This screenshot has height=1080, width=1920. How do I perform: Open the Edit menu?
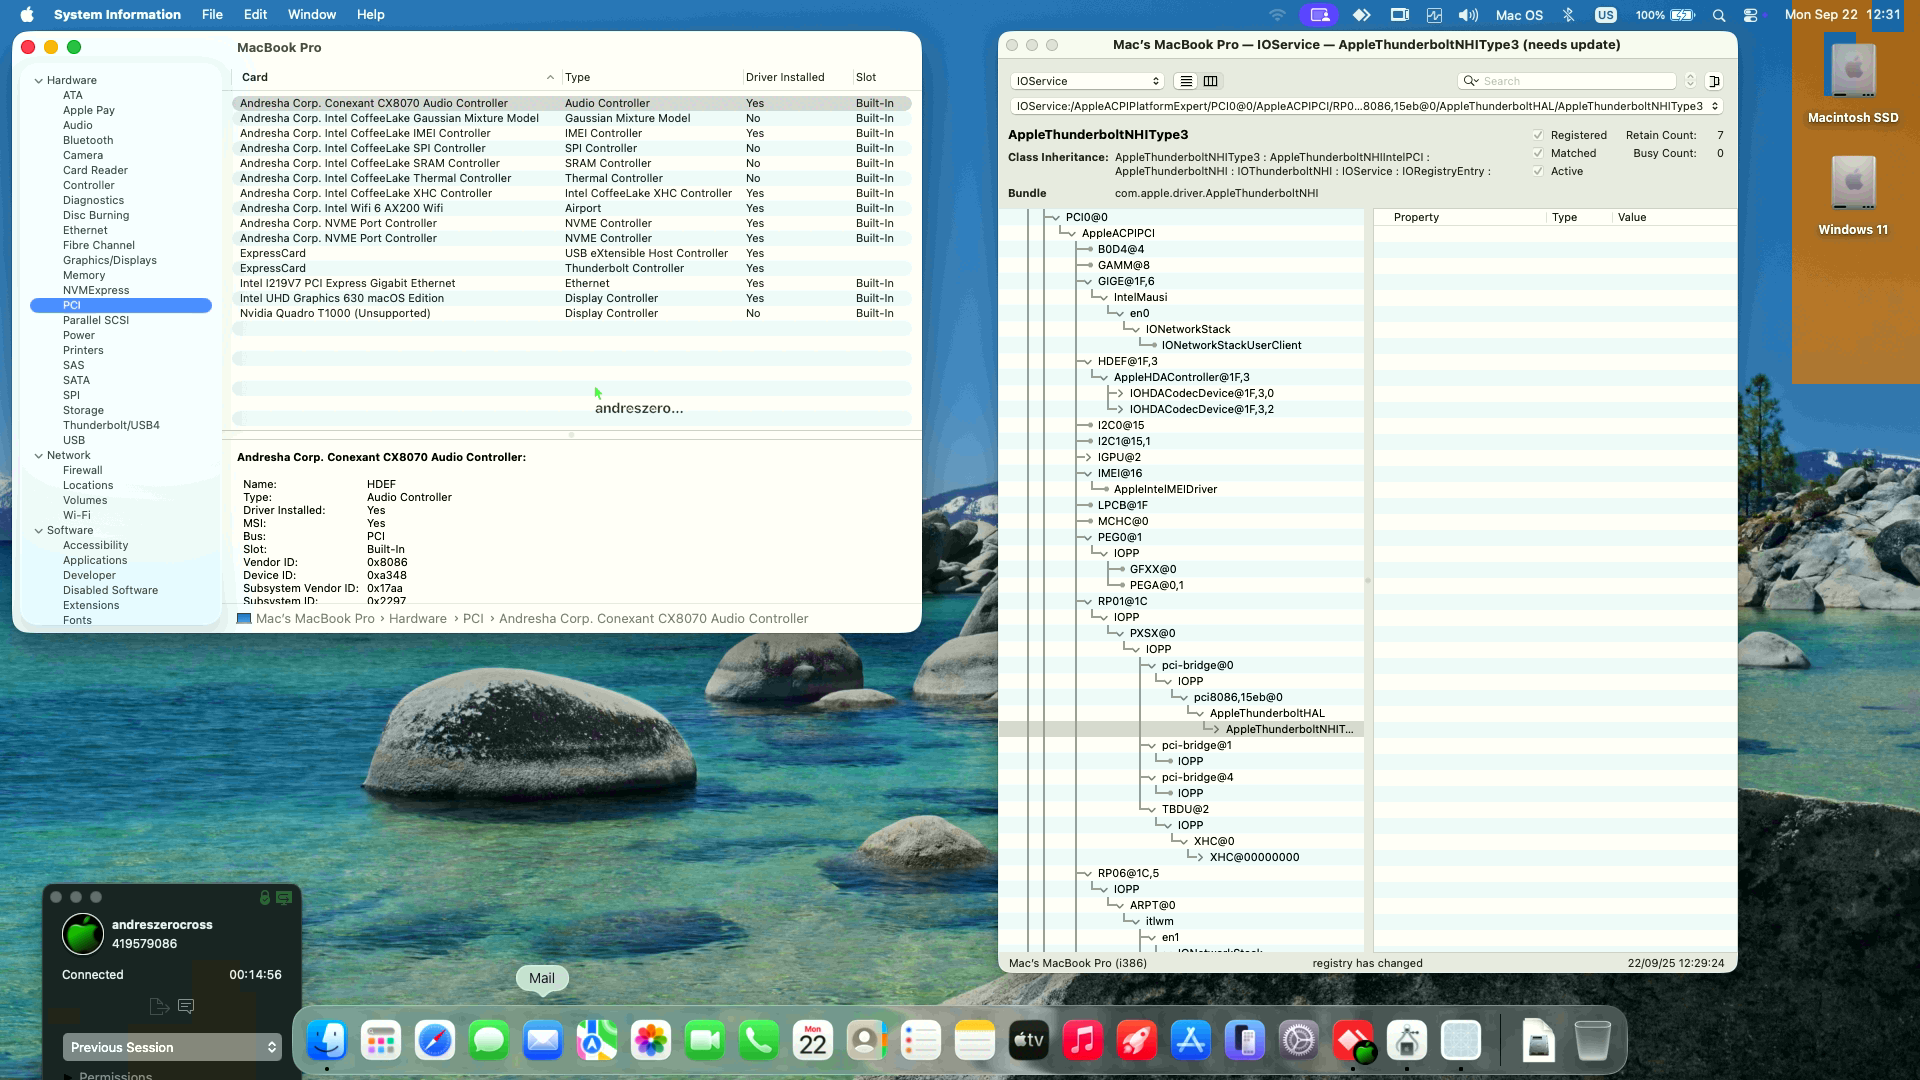[x=255, y=15]
